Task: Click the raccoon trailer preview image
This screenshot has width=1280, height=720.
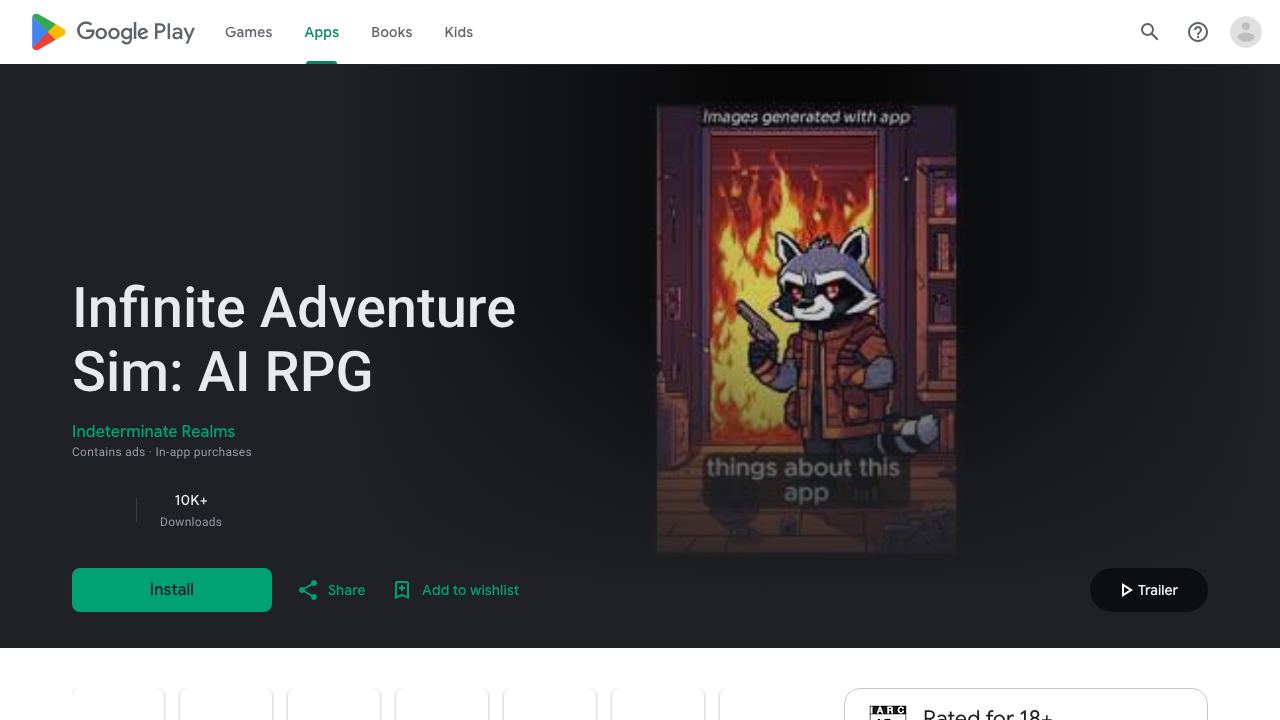Action: pyautogui.click(x=806, y=328)
